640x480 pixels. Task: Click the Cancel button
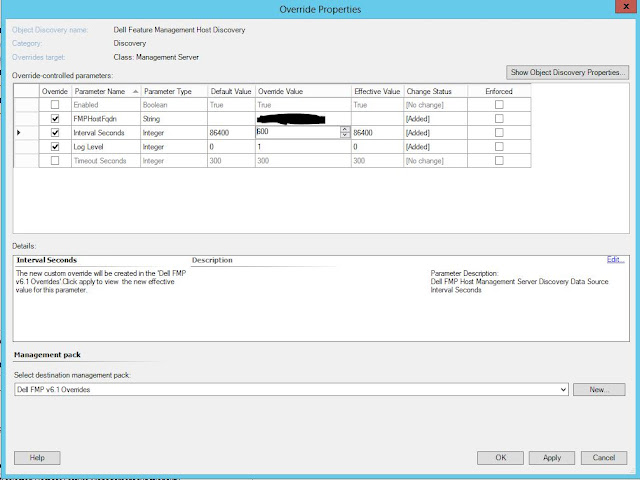[604, 458]
